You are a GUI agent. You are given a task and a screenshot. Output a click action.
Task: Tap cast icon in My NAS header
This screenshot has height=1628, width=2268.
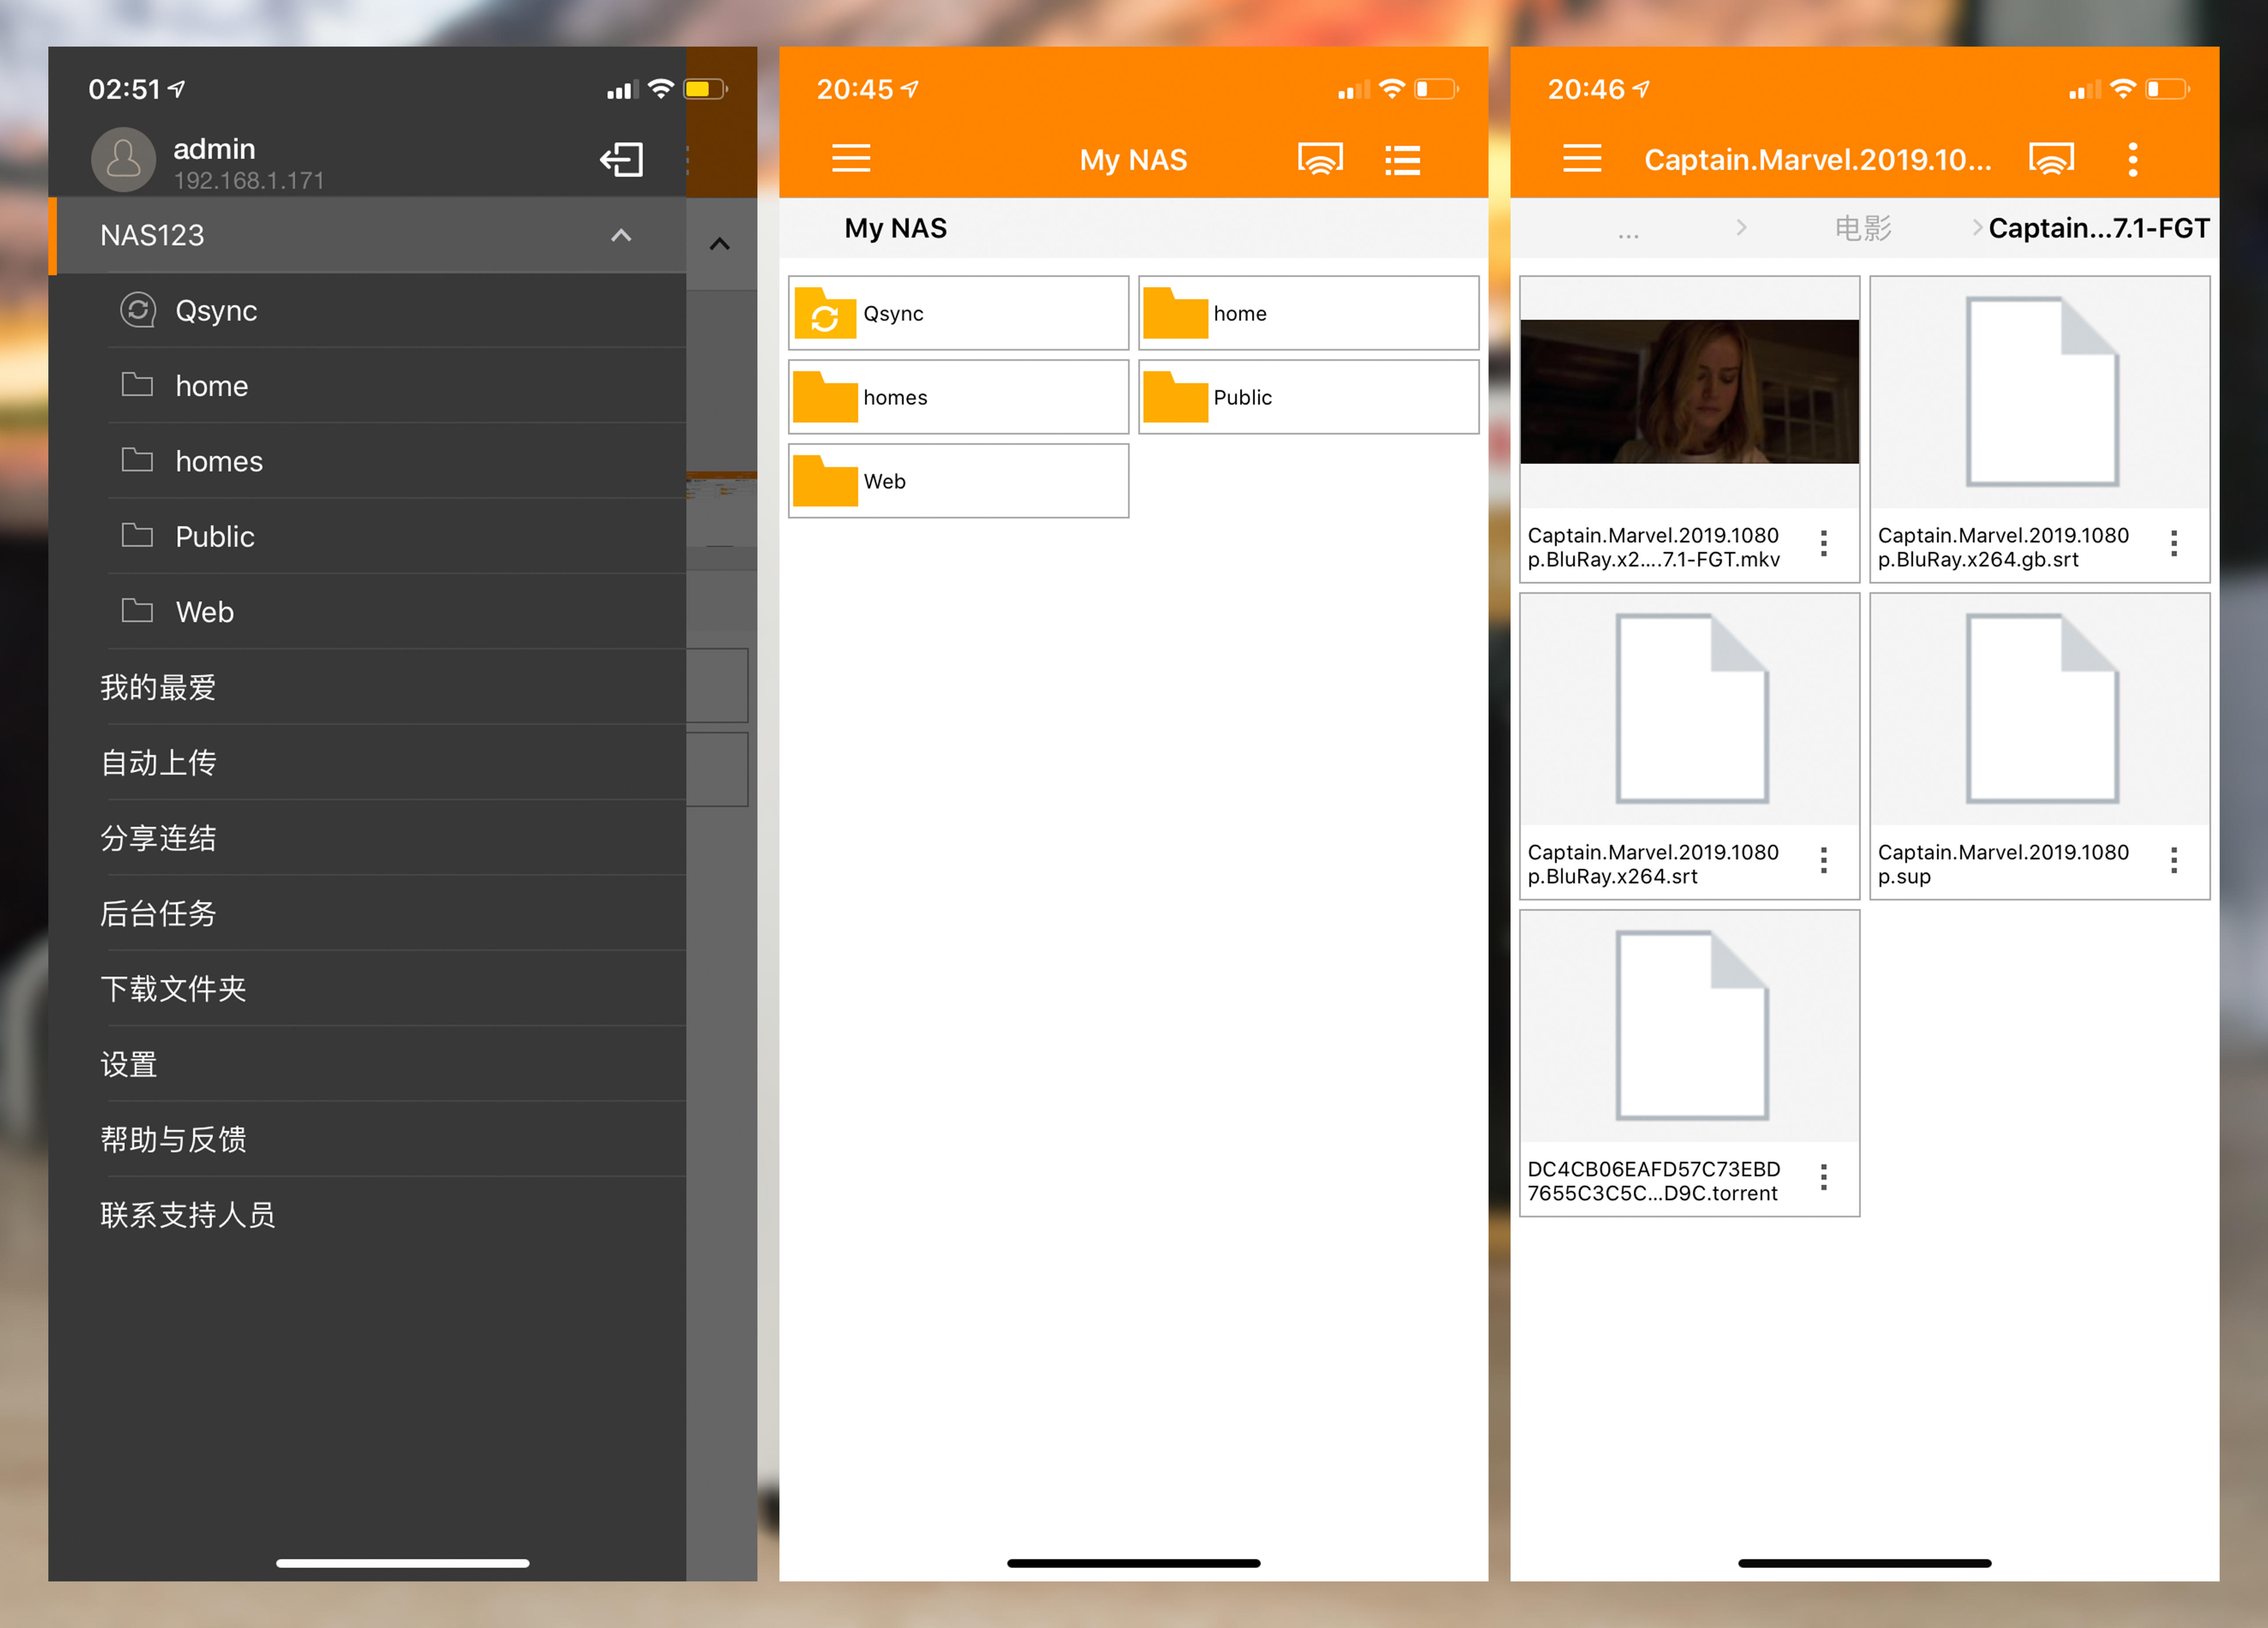tap(1320, 158)
